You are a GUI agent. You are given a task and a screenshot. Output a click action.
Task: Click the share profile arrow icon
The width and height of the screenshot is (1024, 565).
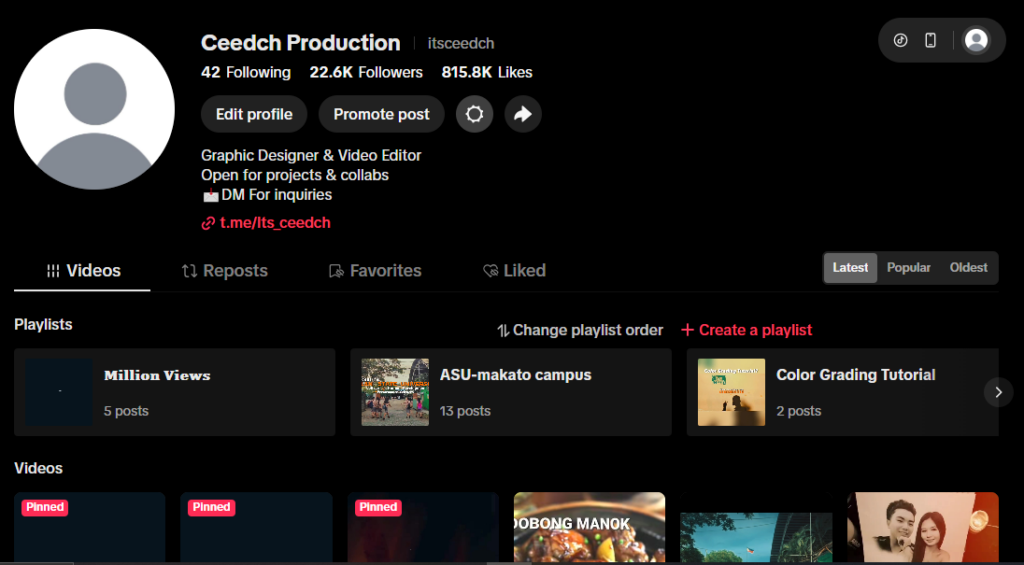click(x=522, y=114)
